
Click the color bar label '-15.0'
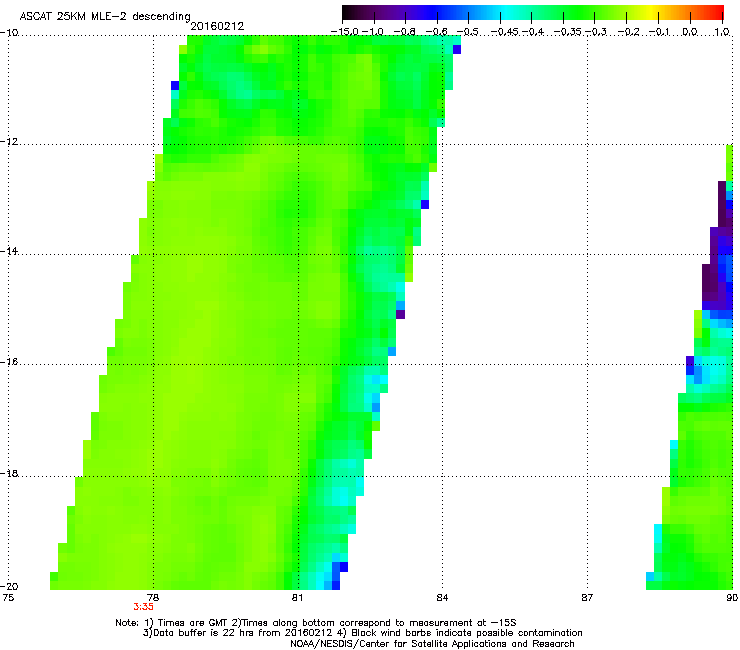click(345, 32)
